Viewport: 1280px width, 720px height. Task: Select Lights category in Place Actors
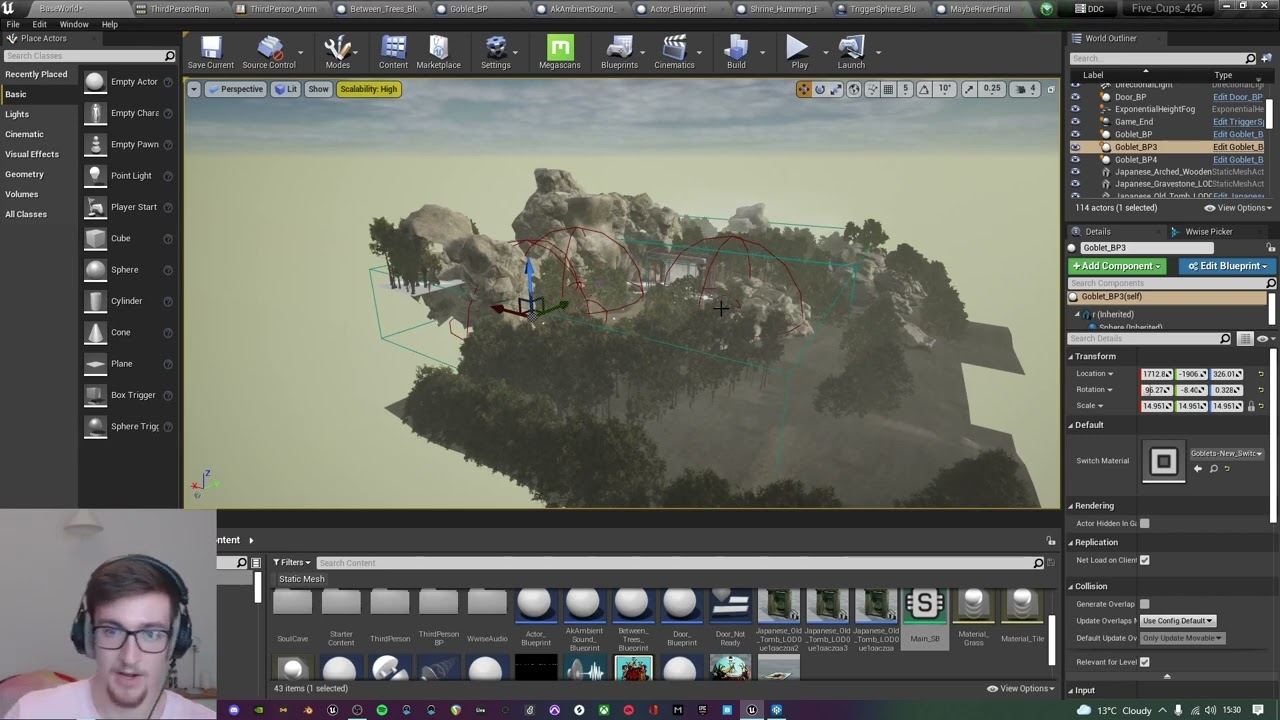(x=17, y=114)
